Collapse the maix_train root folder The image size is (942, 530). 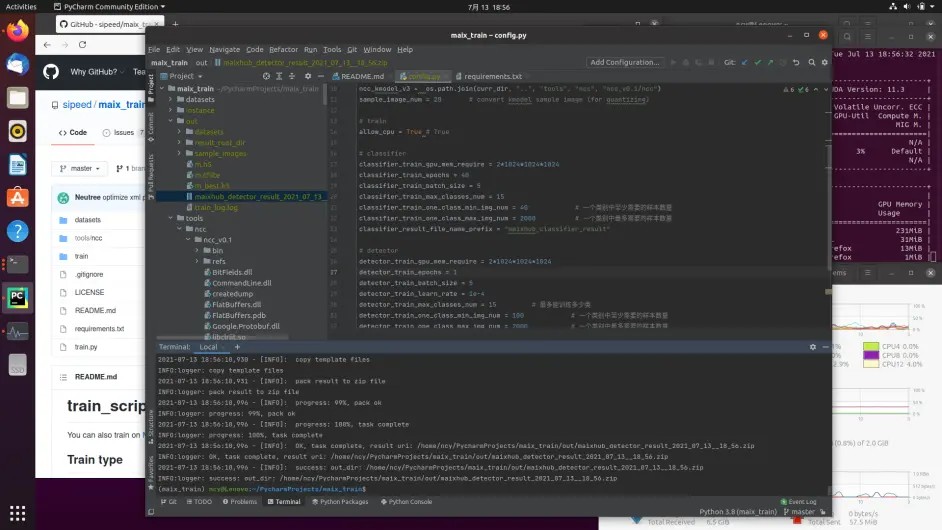(162, 88)
